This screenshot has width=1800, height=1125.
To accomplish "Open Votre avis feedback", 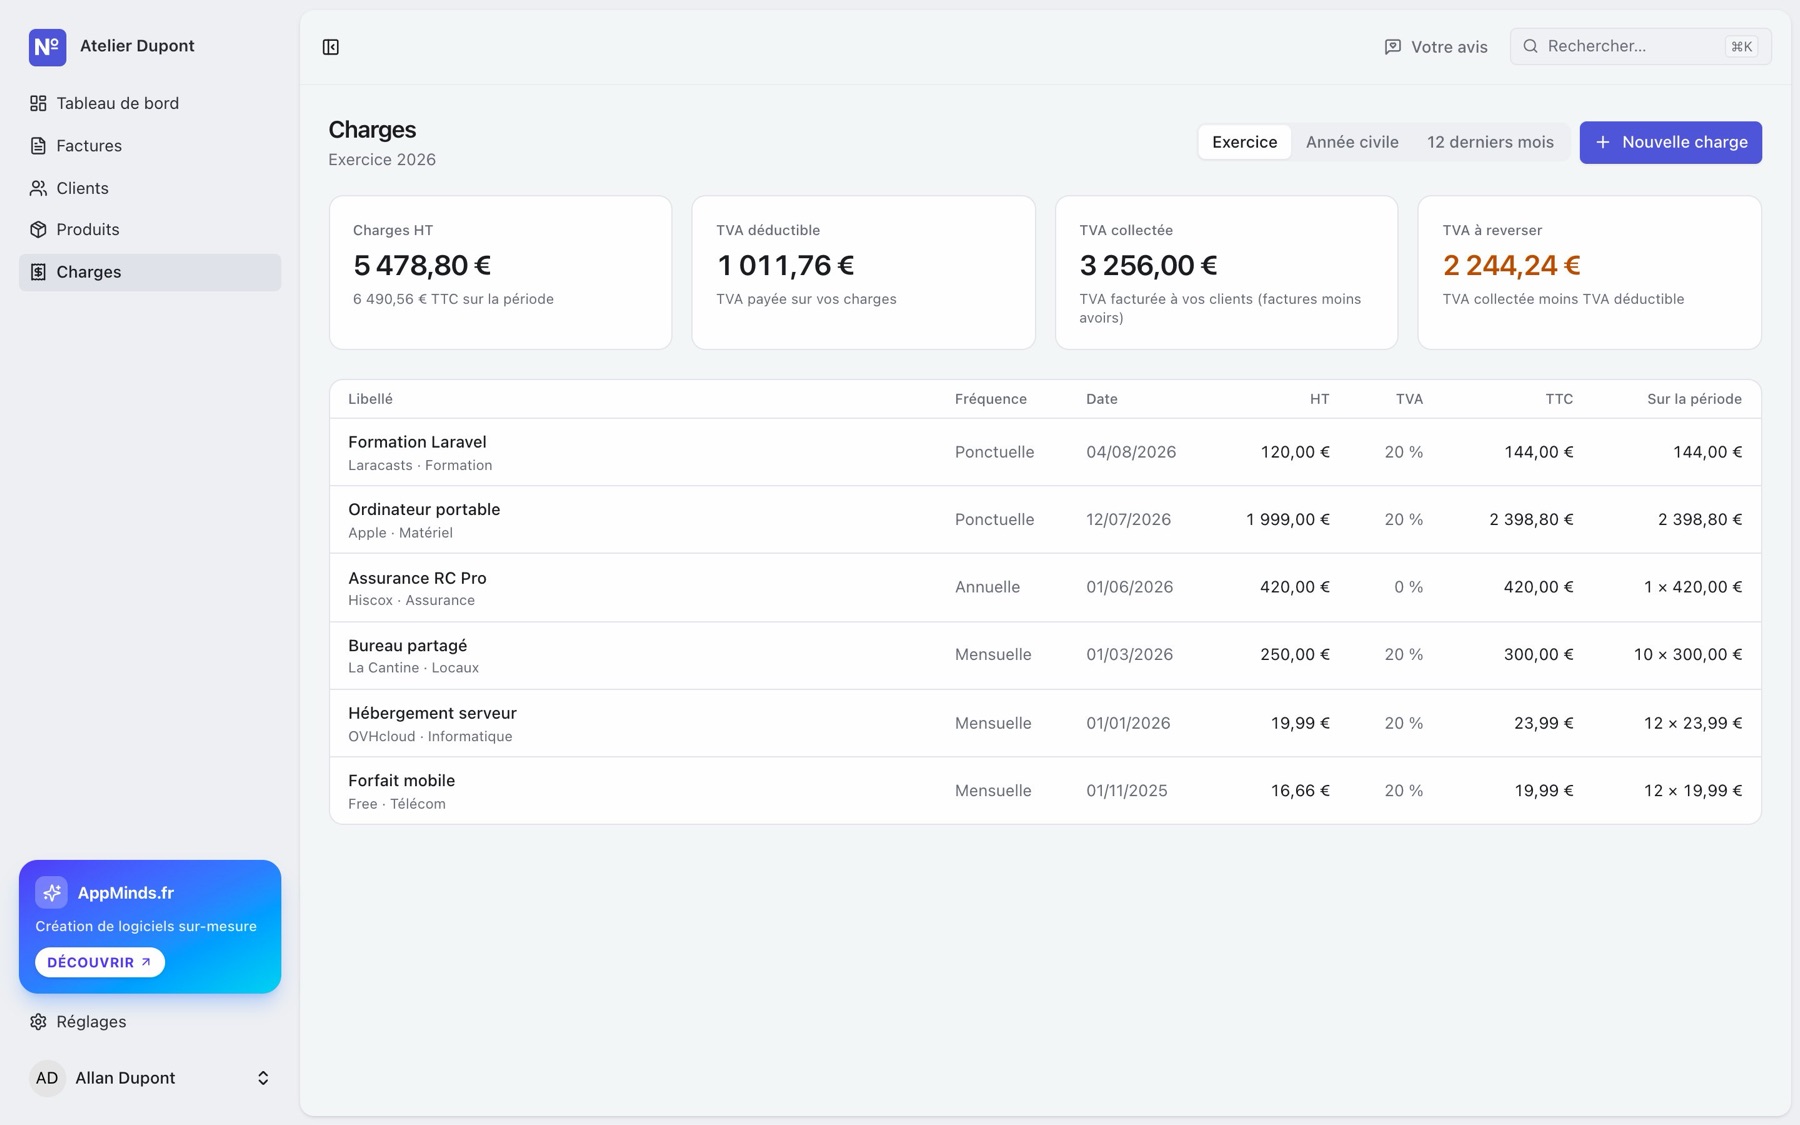I will click(1436, 47).
